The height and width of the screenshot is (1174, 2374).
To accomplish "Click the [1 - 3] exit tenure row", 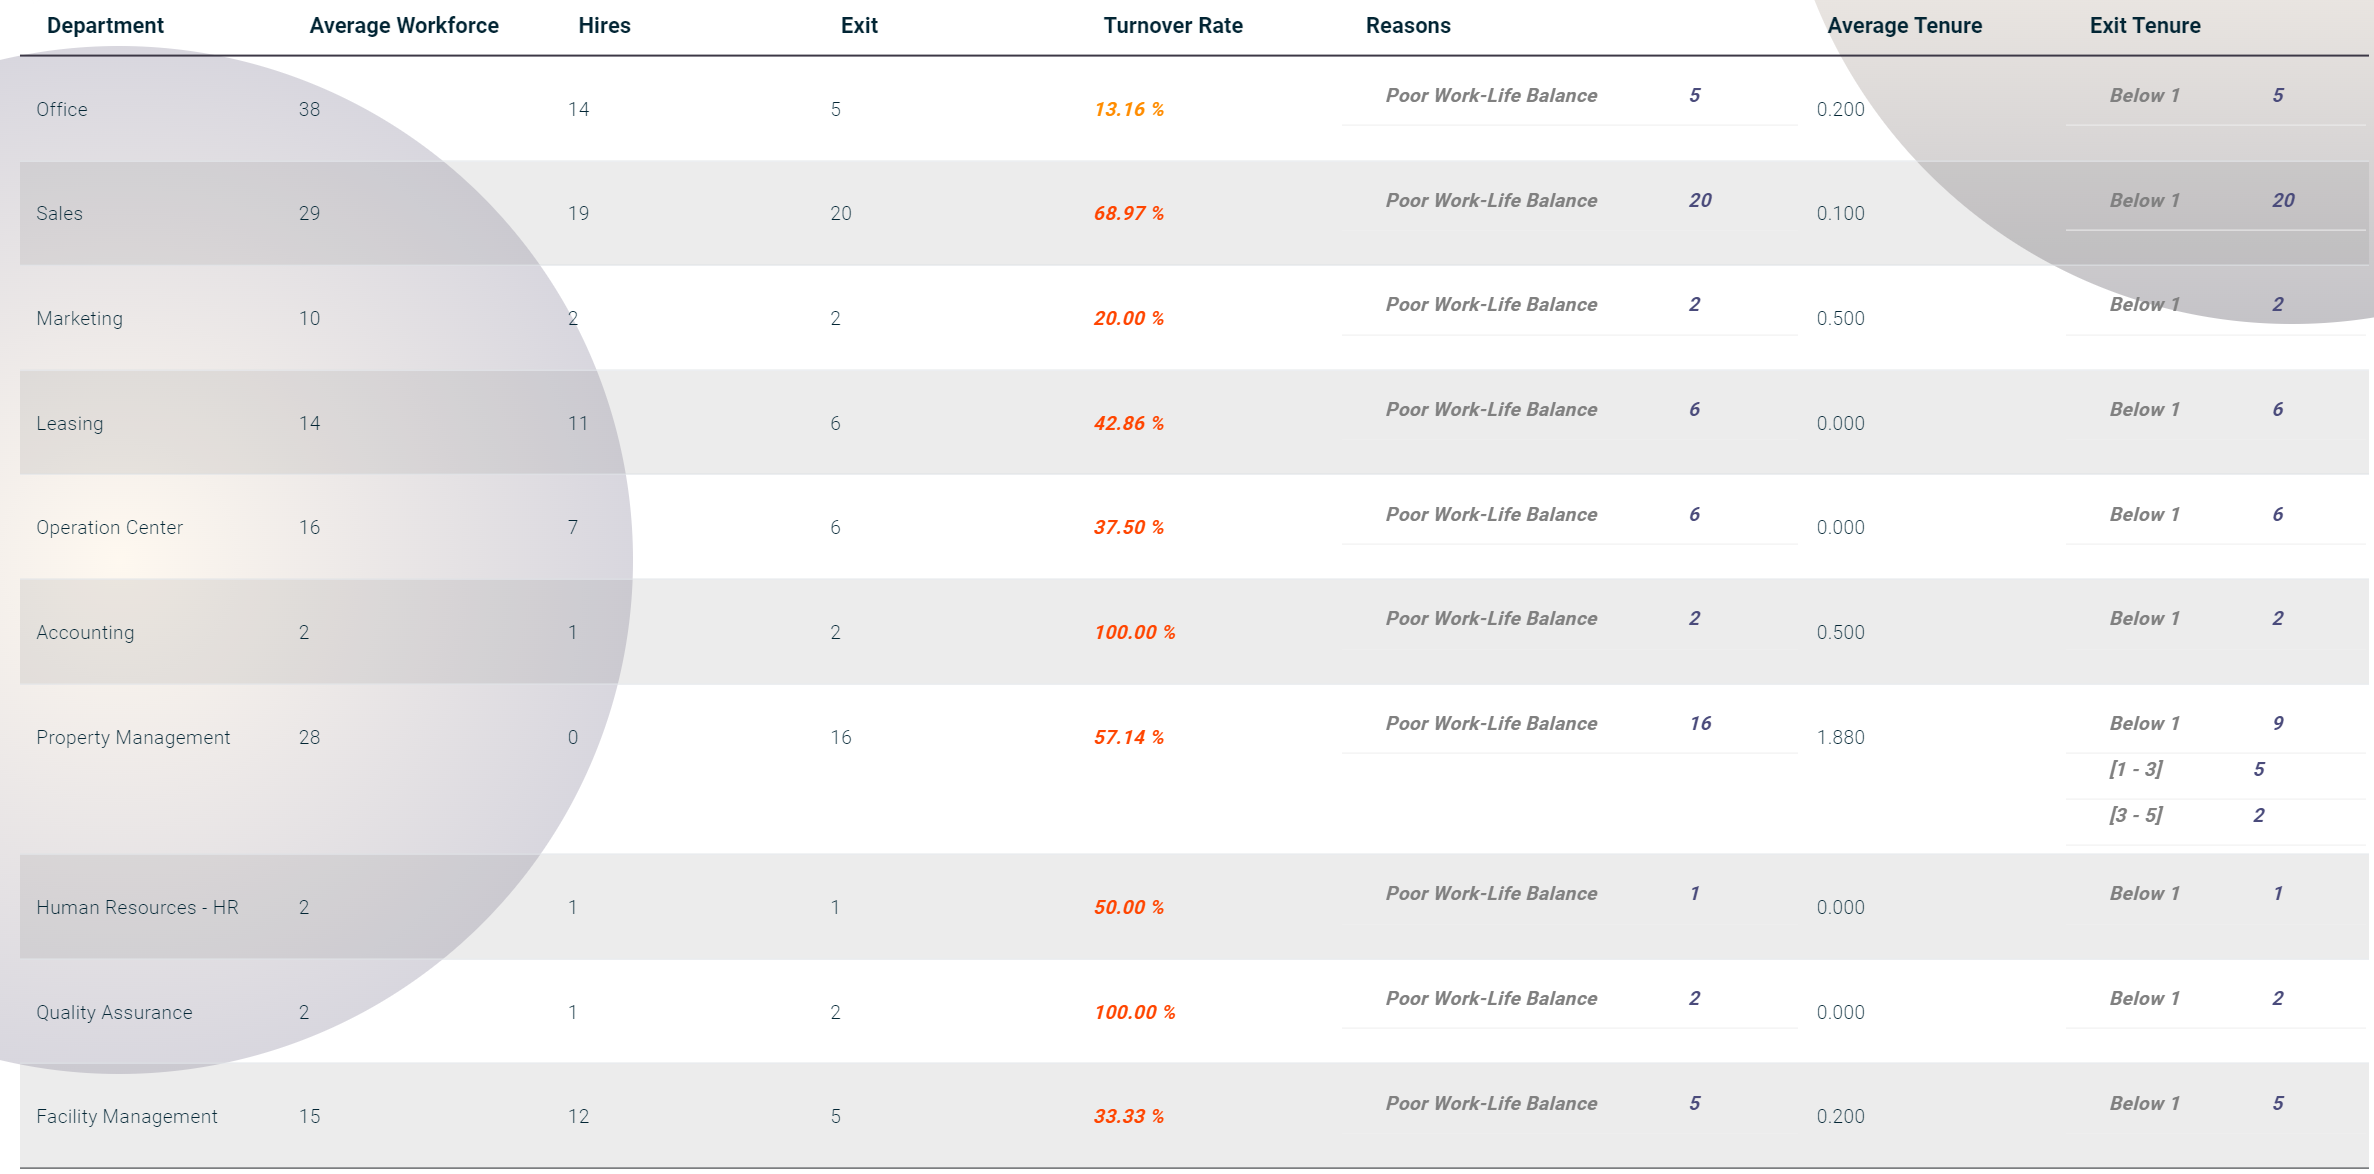I will point(2215,769).
